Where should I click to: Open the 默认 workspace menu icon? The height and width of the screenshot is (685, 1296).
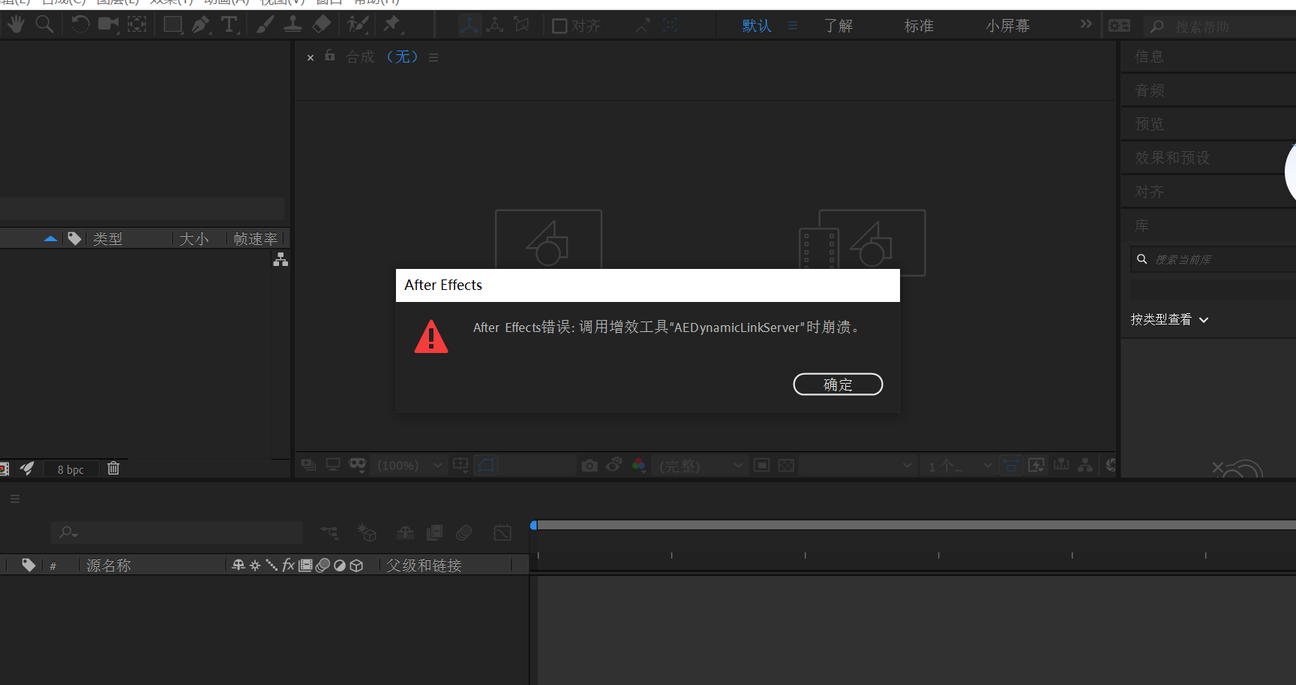[793, 26]
